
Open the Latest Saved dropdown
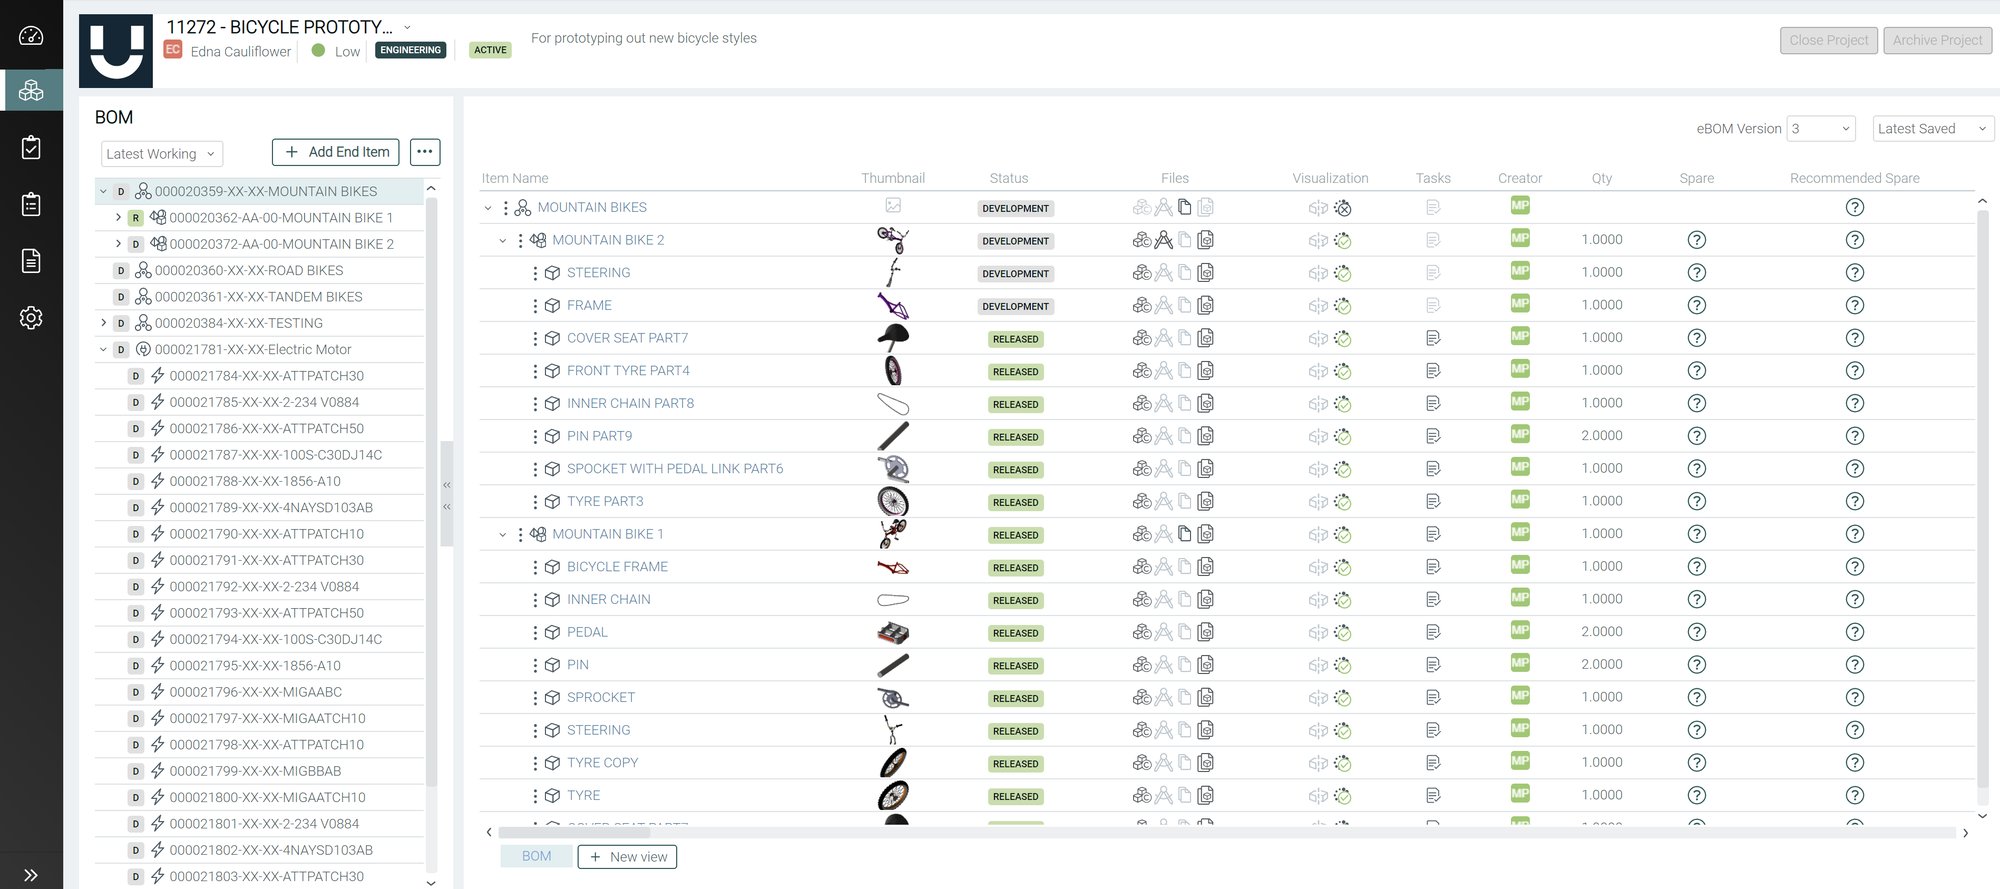tap(1932, 128)
